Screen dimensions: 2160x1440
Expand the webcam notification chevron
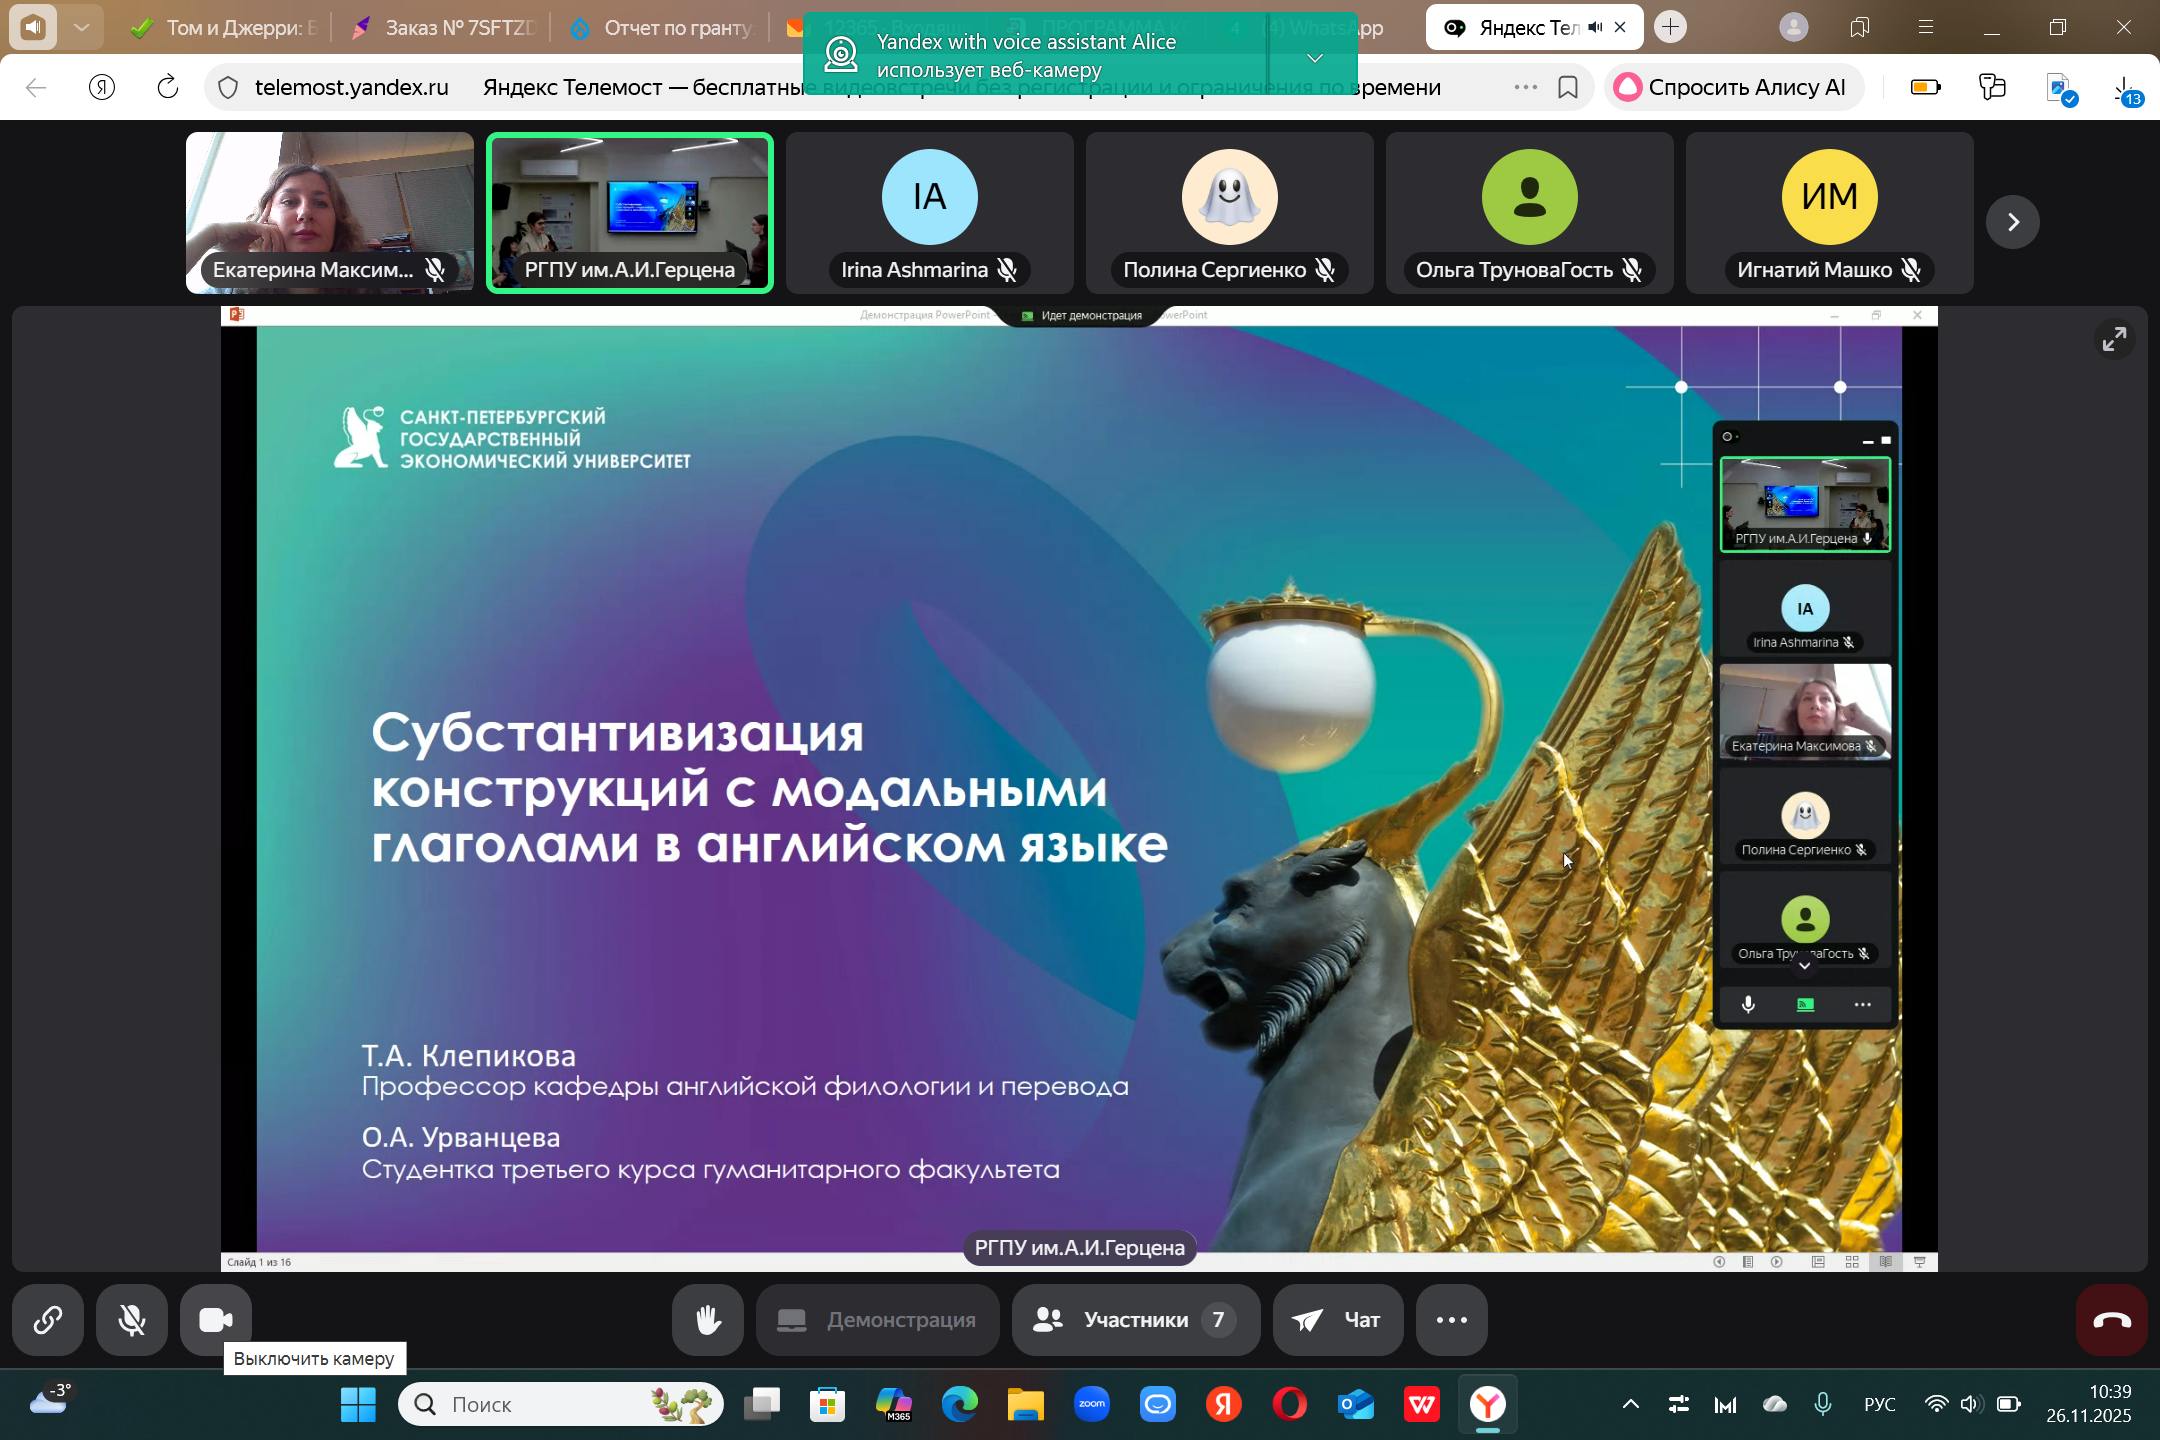1315,58
